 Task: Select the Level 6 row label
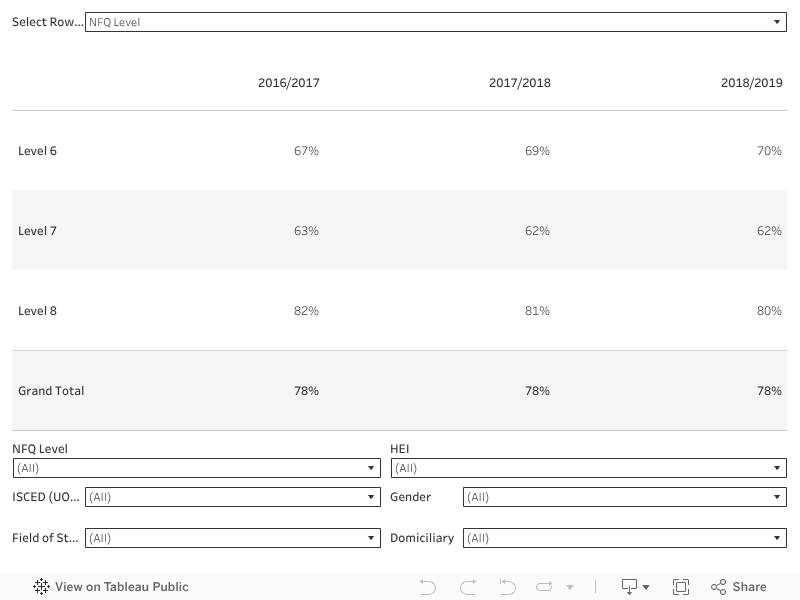click(38, 151)
